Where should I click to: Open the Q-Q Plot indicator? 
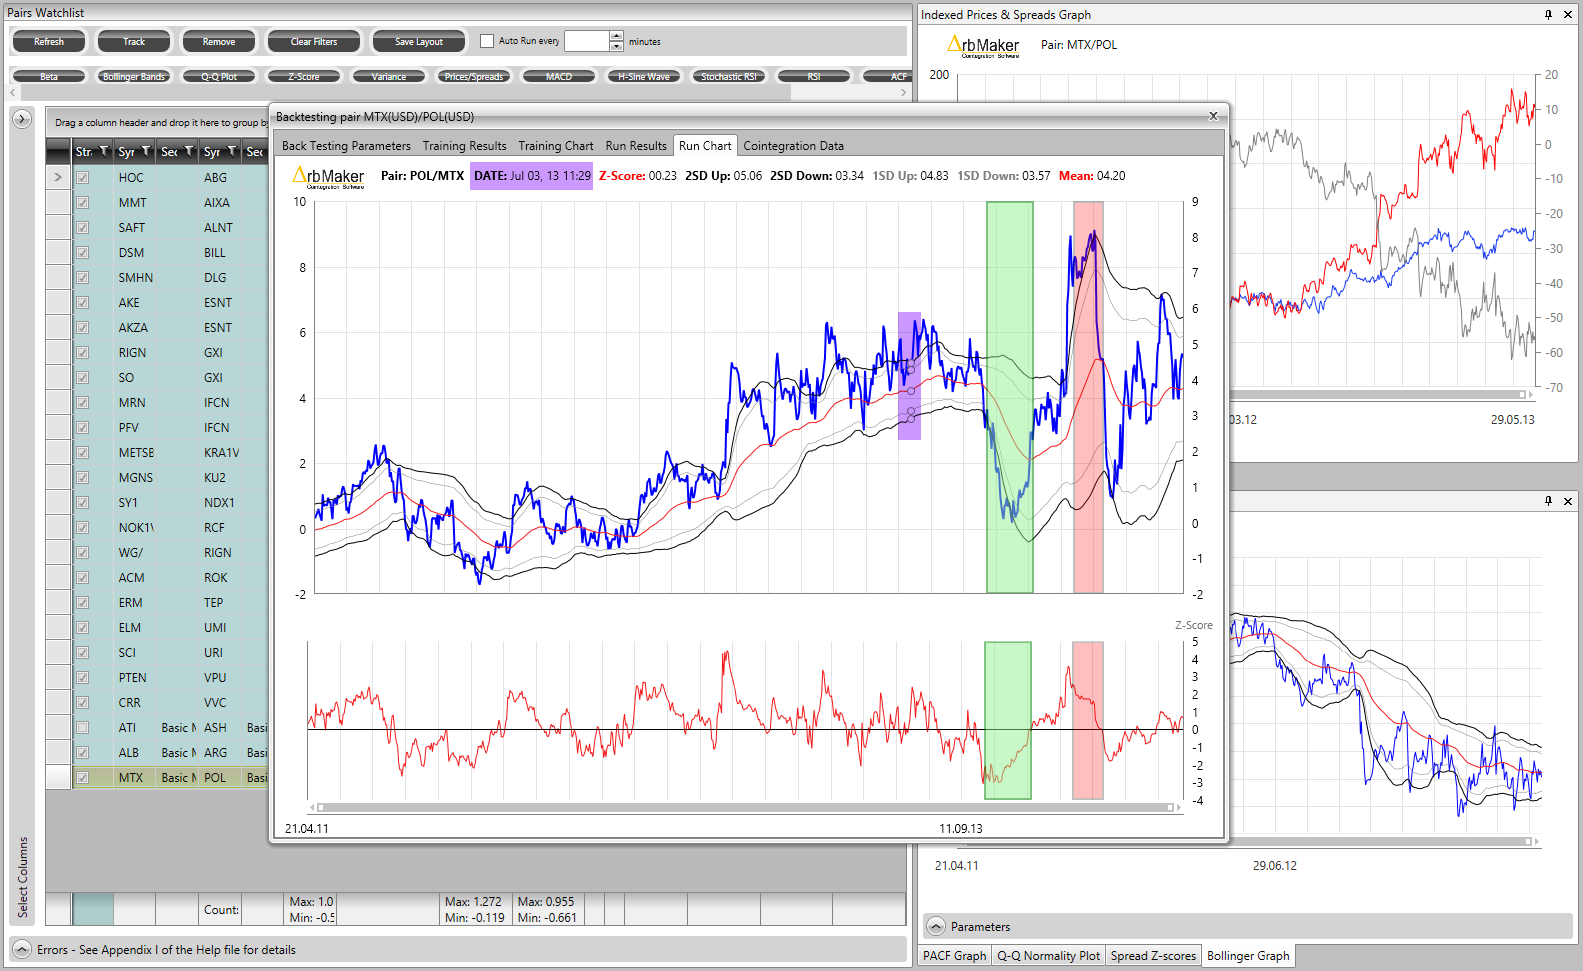219,76
